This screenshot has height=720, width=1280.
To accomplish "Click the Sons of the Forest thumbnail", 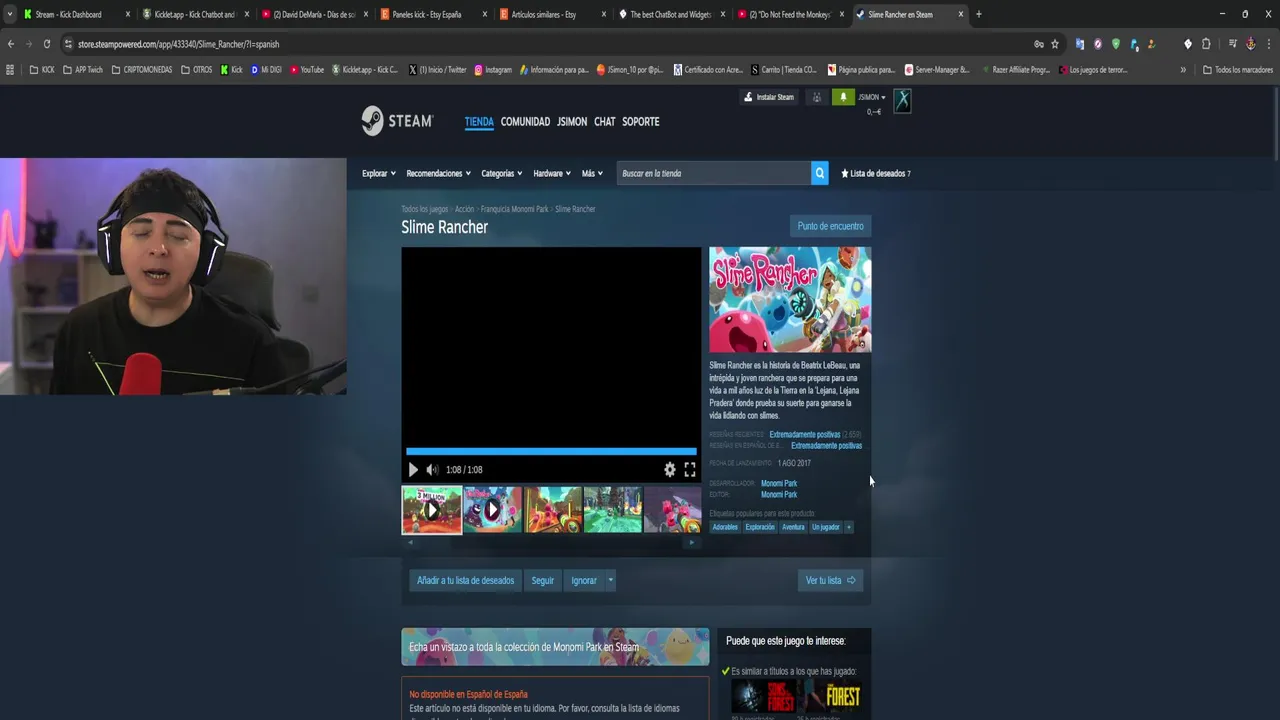I will 765,696.
